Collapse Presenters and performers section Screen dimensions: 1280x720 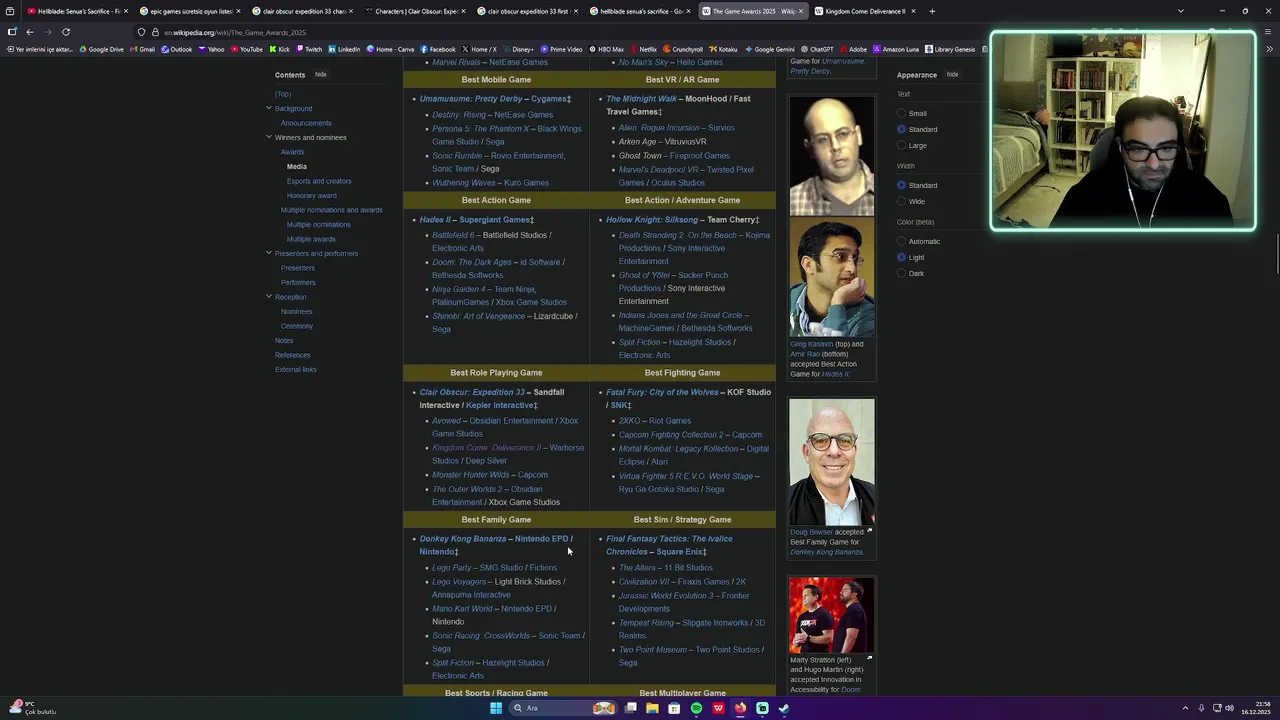point(269,253)
